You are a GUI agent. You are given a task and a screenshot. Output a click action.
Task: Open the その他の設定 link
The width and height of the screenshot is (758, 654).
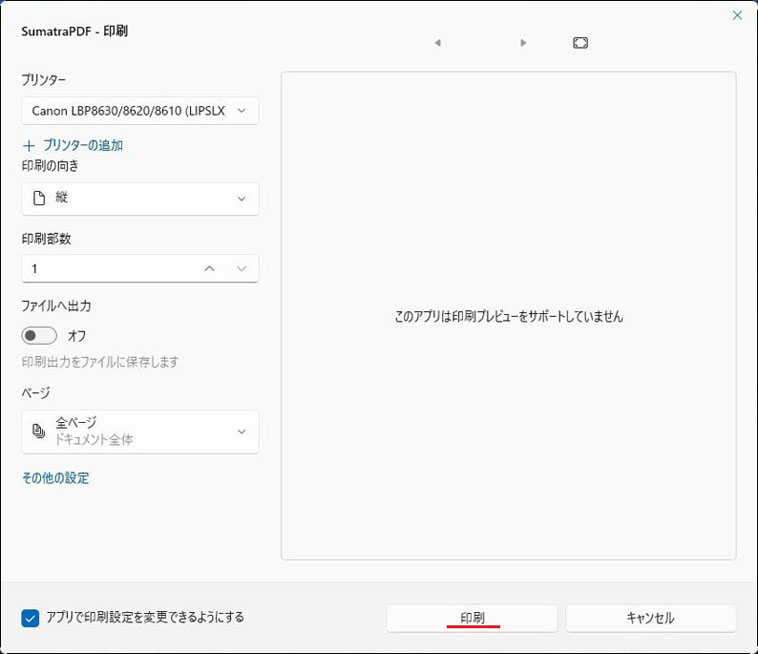click(55, 478)
